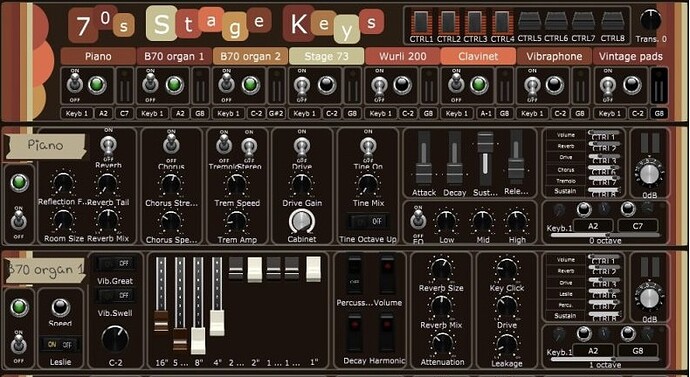The width and height of the screenshot is (690, 377).
Task: Click the Reverb Tail knob
Action: [107, 184]
